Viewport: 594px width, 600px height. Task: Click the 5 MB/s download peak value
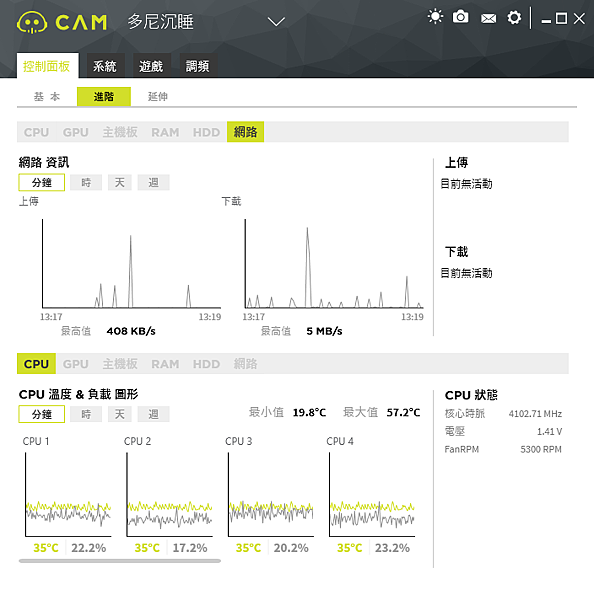(x=324, y=331)
